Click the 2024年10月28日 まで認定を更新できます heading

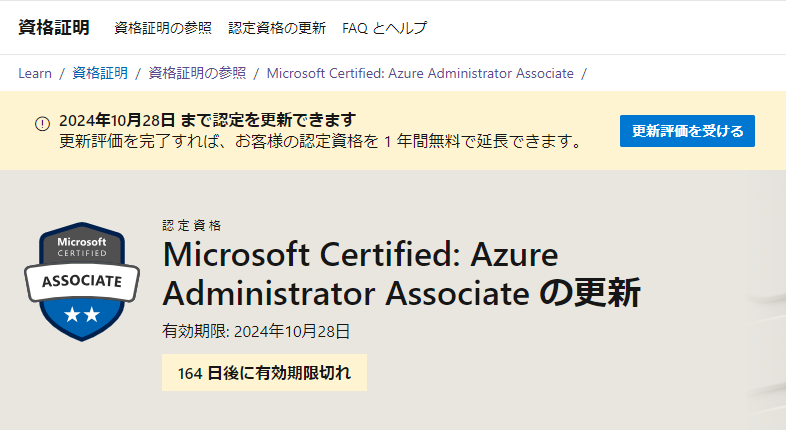pyautogui.click(x=208, y=120)
